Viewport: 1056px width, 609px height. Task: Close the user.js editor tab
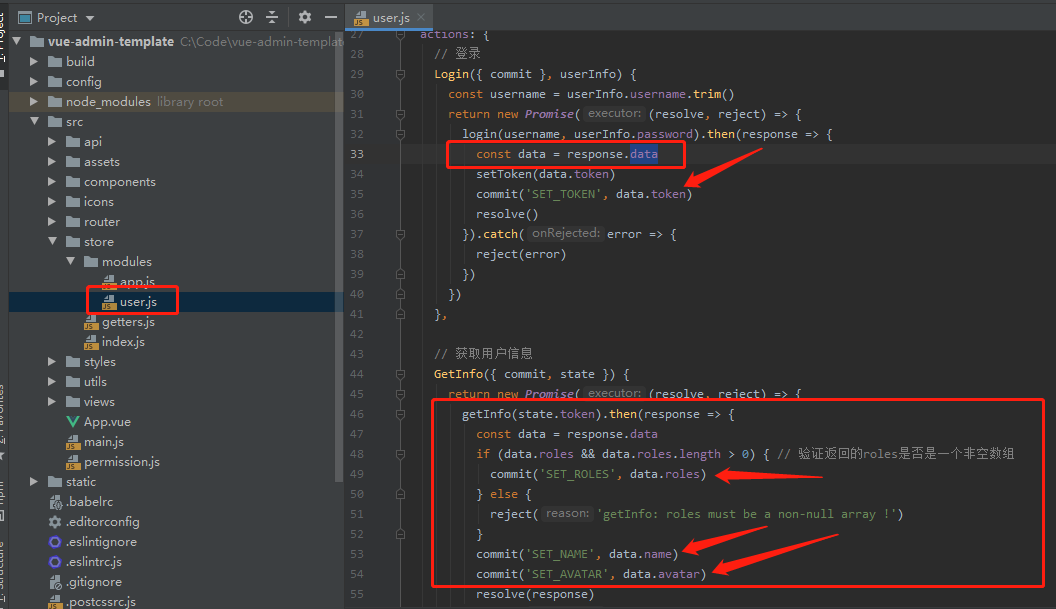click(421, 18)
